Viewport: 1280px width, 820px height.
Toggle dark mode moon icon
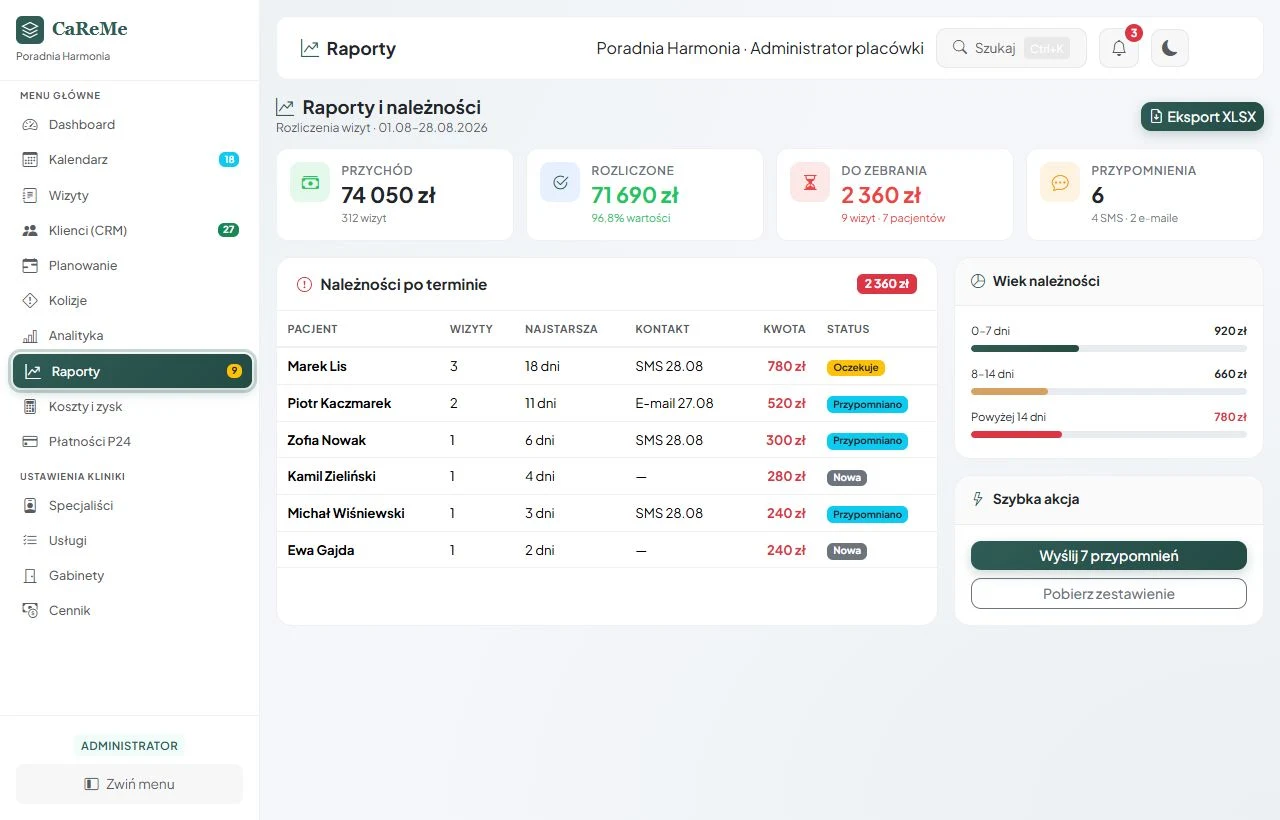(x=1170, y=48)
